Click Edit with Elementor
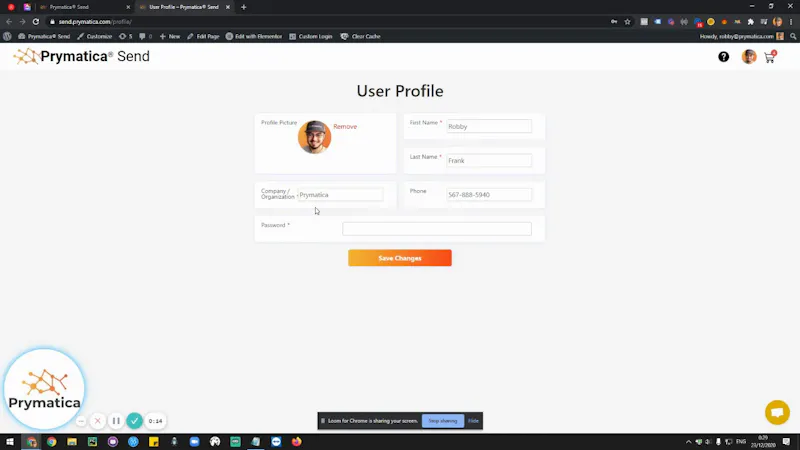Screen dimensions: 800x450 pos(254,36)
